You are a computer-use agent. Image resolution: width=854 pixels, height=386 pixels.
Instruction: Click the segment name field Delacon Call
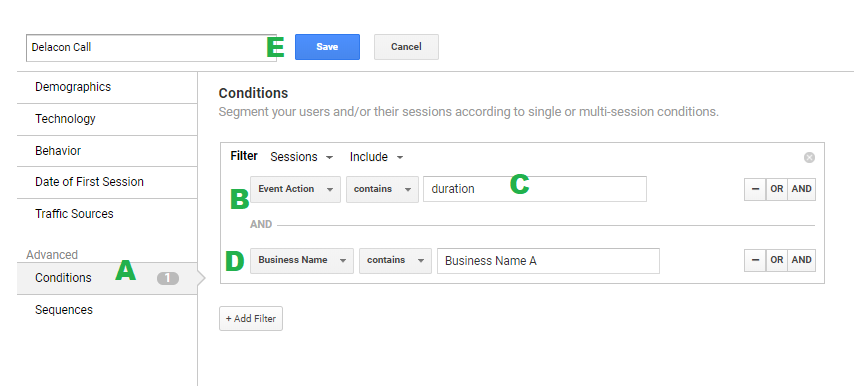tap(151, 47)
